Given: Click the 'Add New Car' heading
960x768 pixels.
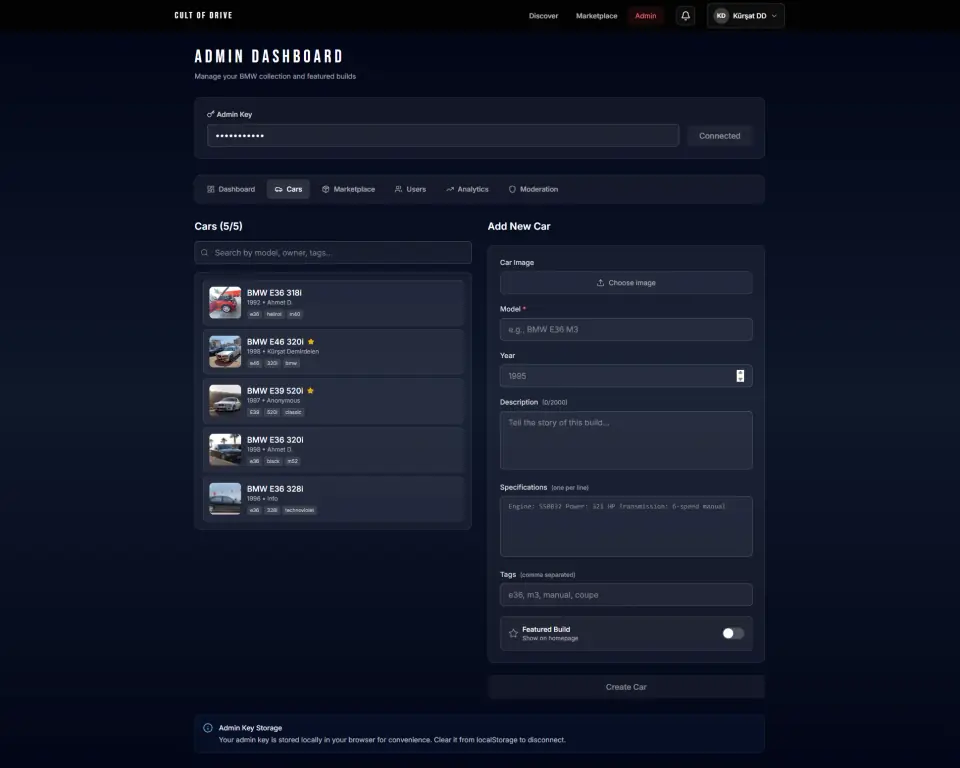Looking at the screenshot, I should tap(519, 226).
